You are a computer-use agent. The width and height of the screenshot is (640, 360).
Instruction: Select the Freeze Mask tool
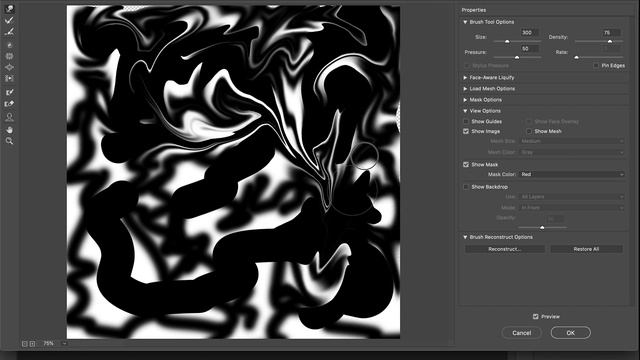coord(9,92)
